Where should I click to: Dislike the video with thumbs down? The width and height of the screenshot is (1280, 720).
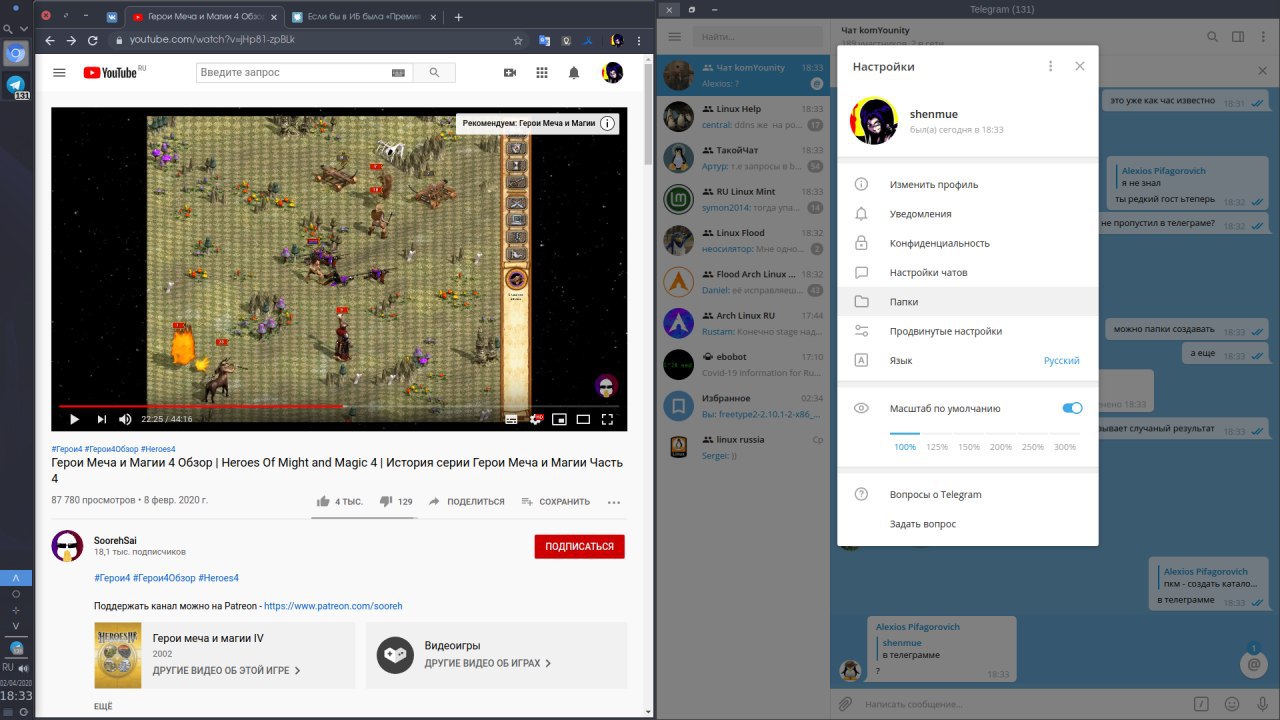tap(396, 501)
